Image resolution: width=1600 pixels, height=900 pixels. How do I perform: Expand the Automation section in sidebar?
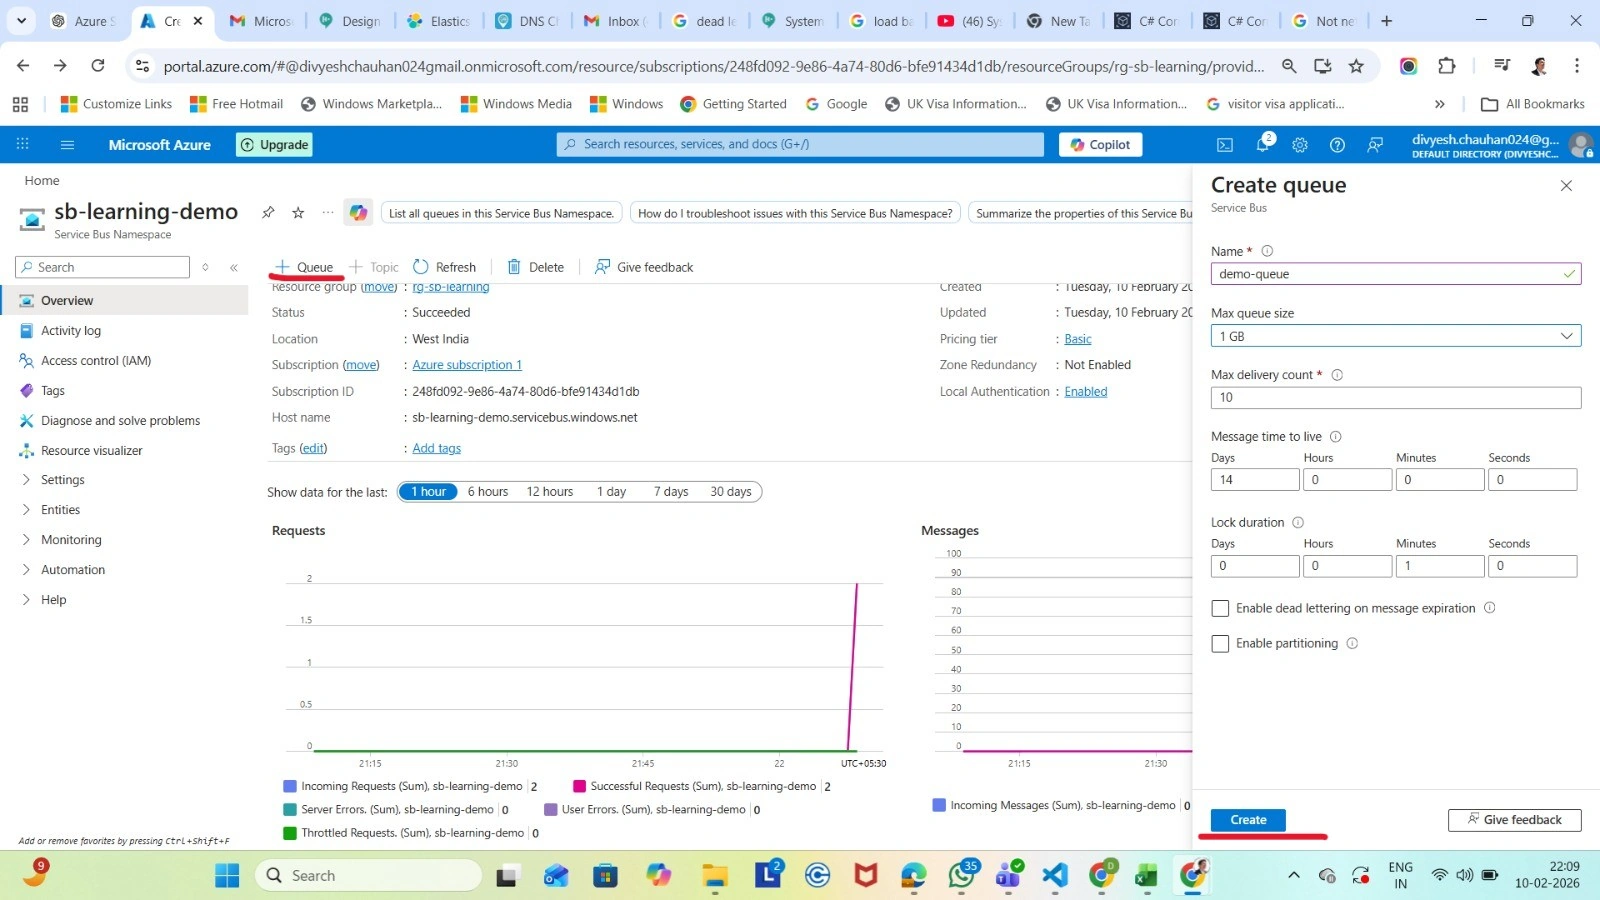[26, 570]
